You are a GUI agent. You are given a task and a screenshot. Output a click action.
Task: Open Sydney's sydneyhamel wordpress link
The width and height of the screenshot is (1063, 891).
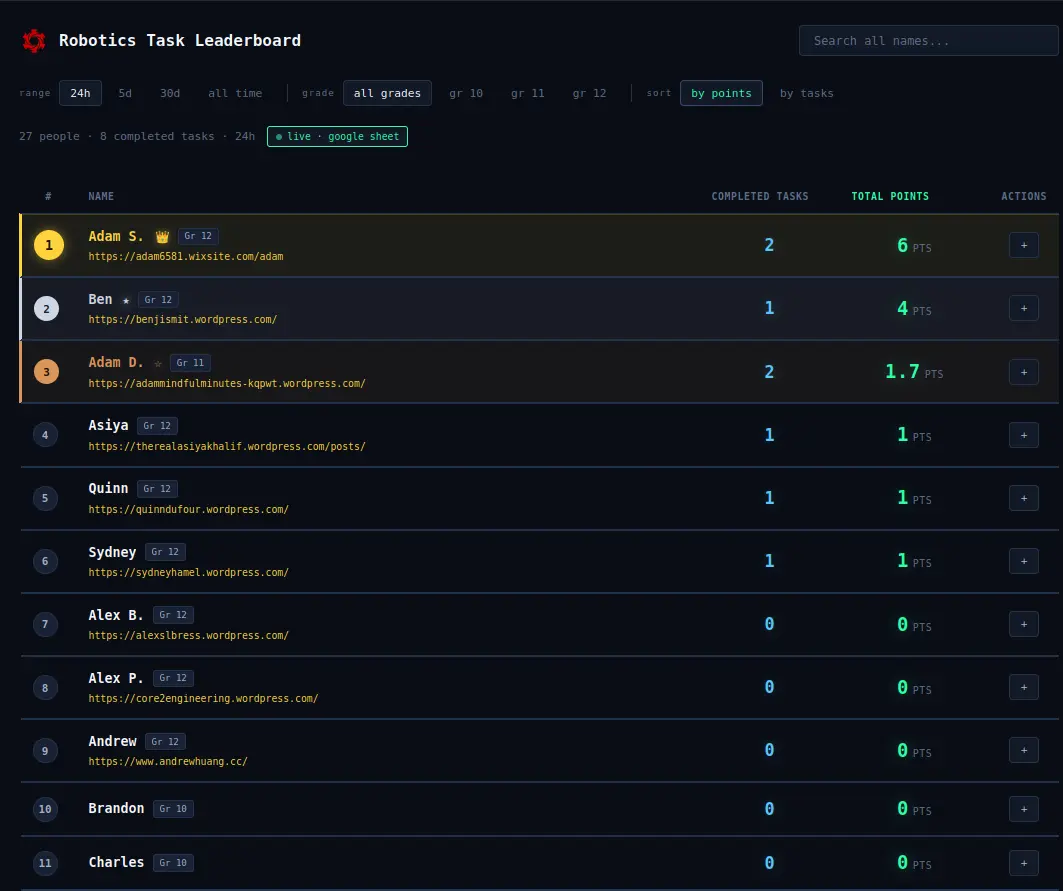point(188,572)
